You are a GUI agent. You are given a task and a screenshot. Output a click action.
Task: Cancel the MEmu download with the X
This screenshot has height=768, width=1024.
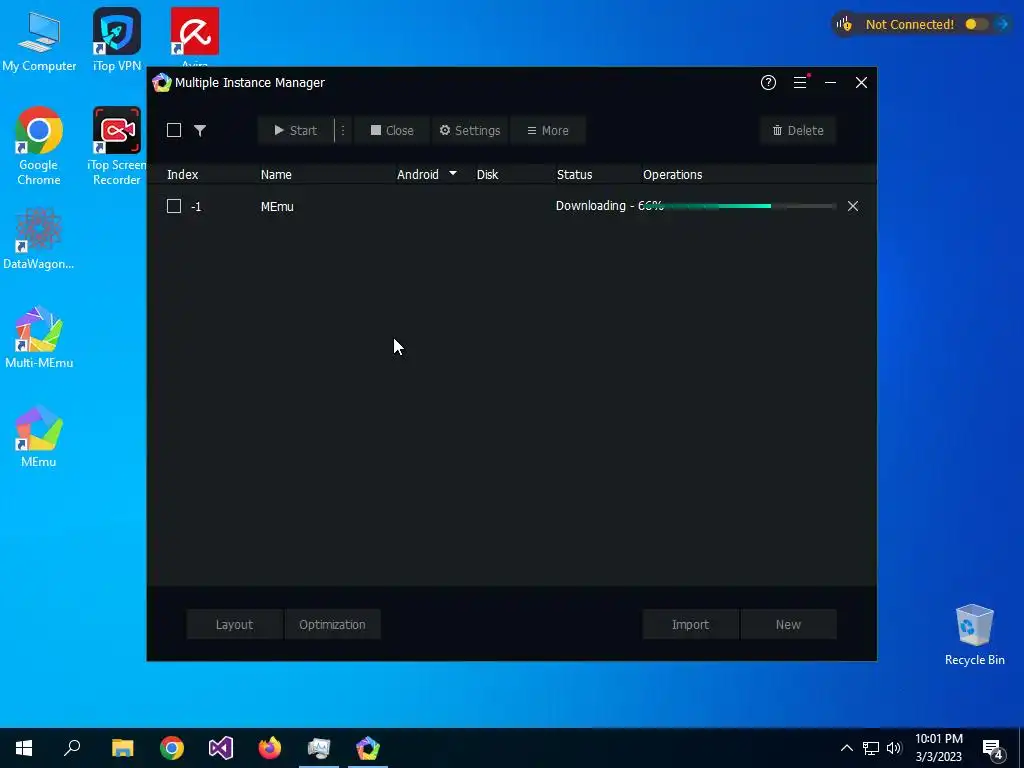point(852,206)
